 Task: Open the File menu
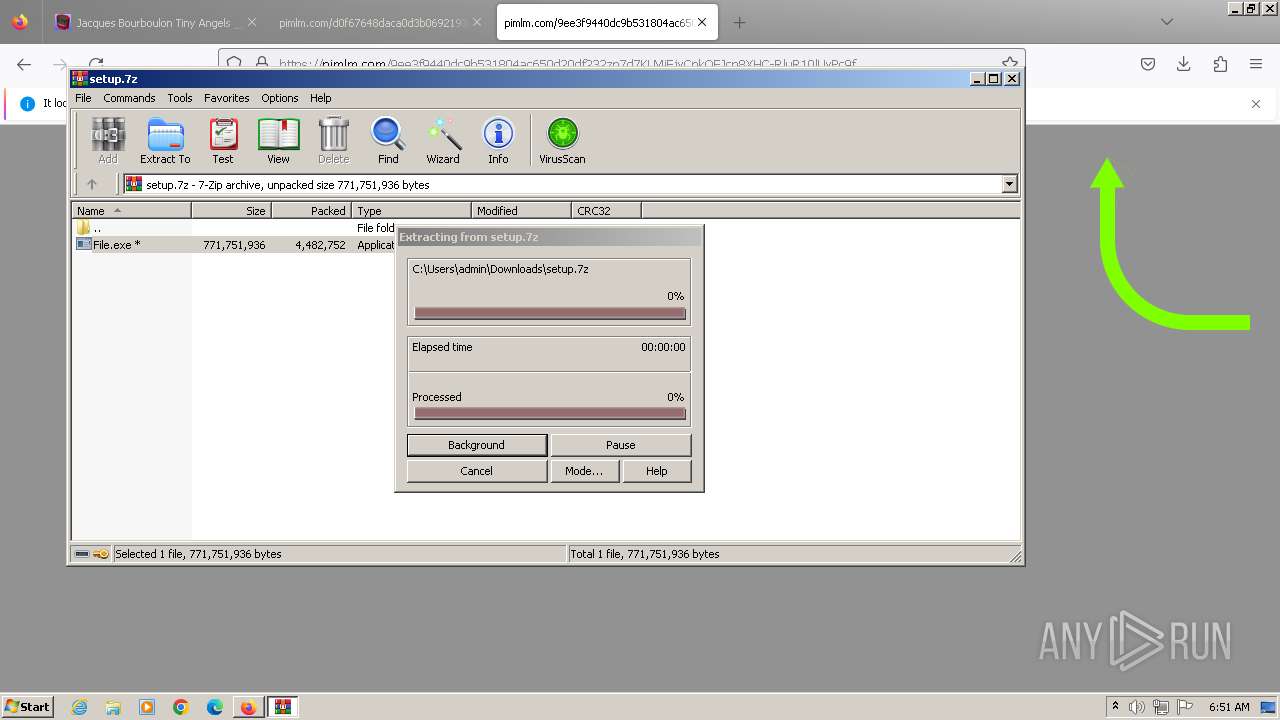pos(83,98)
